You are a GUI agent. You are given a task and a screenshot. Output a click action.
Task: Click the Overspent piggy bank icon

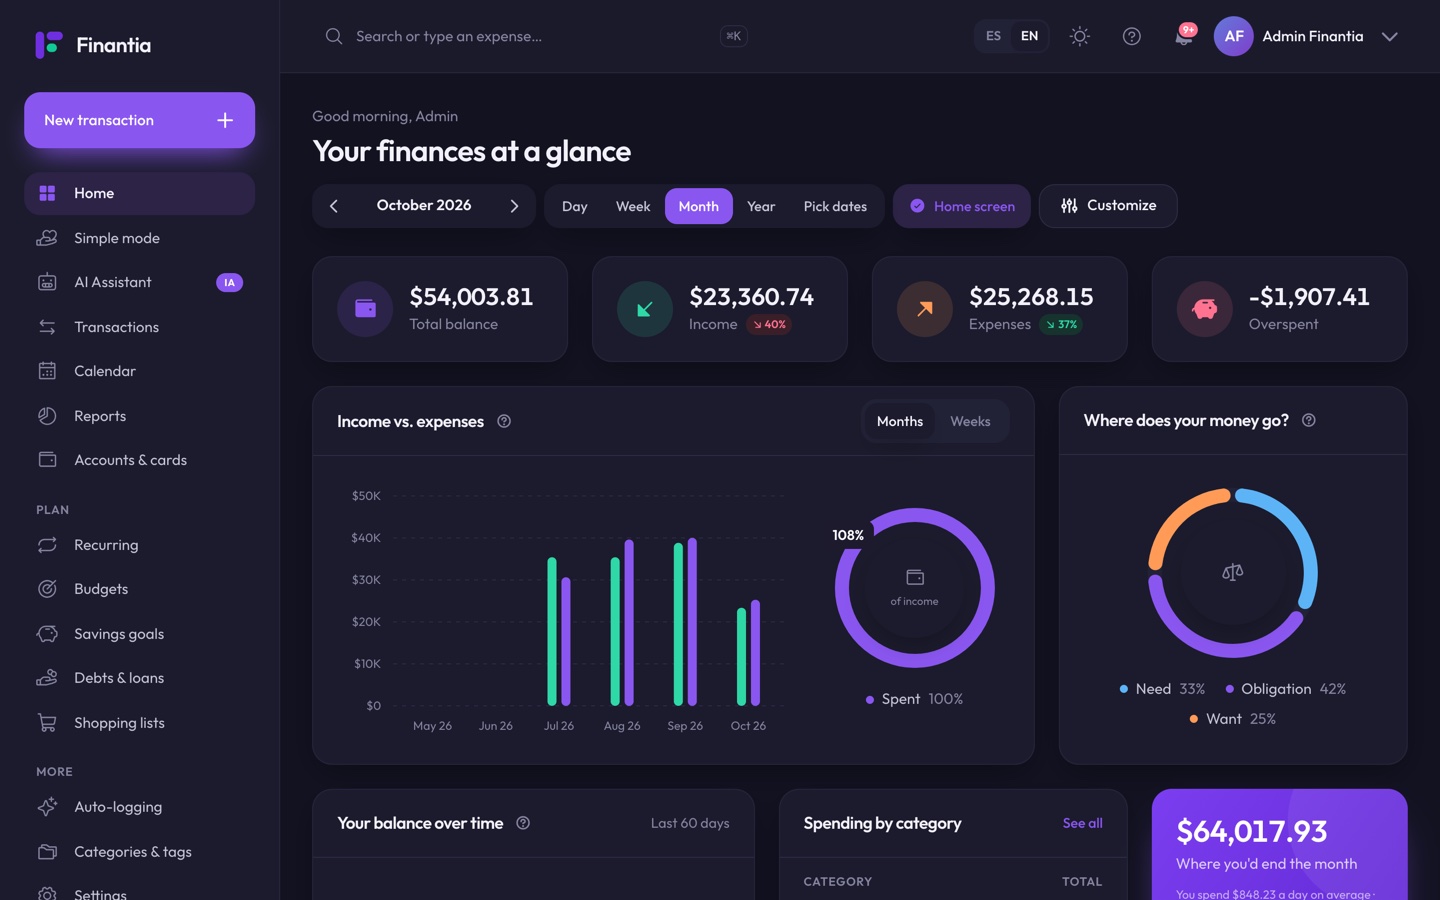pyautogui.click(x=1205, y=309)
